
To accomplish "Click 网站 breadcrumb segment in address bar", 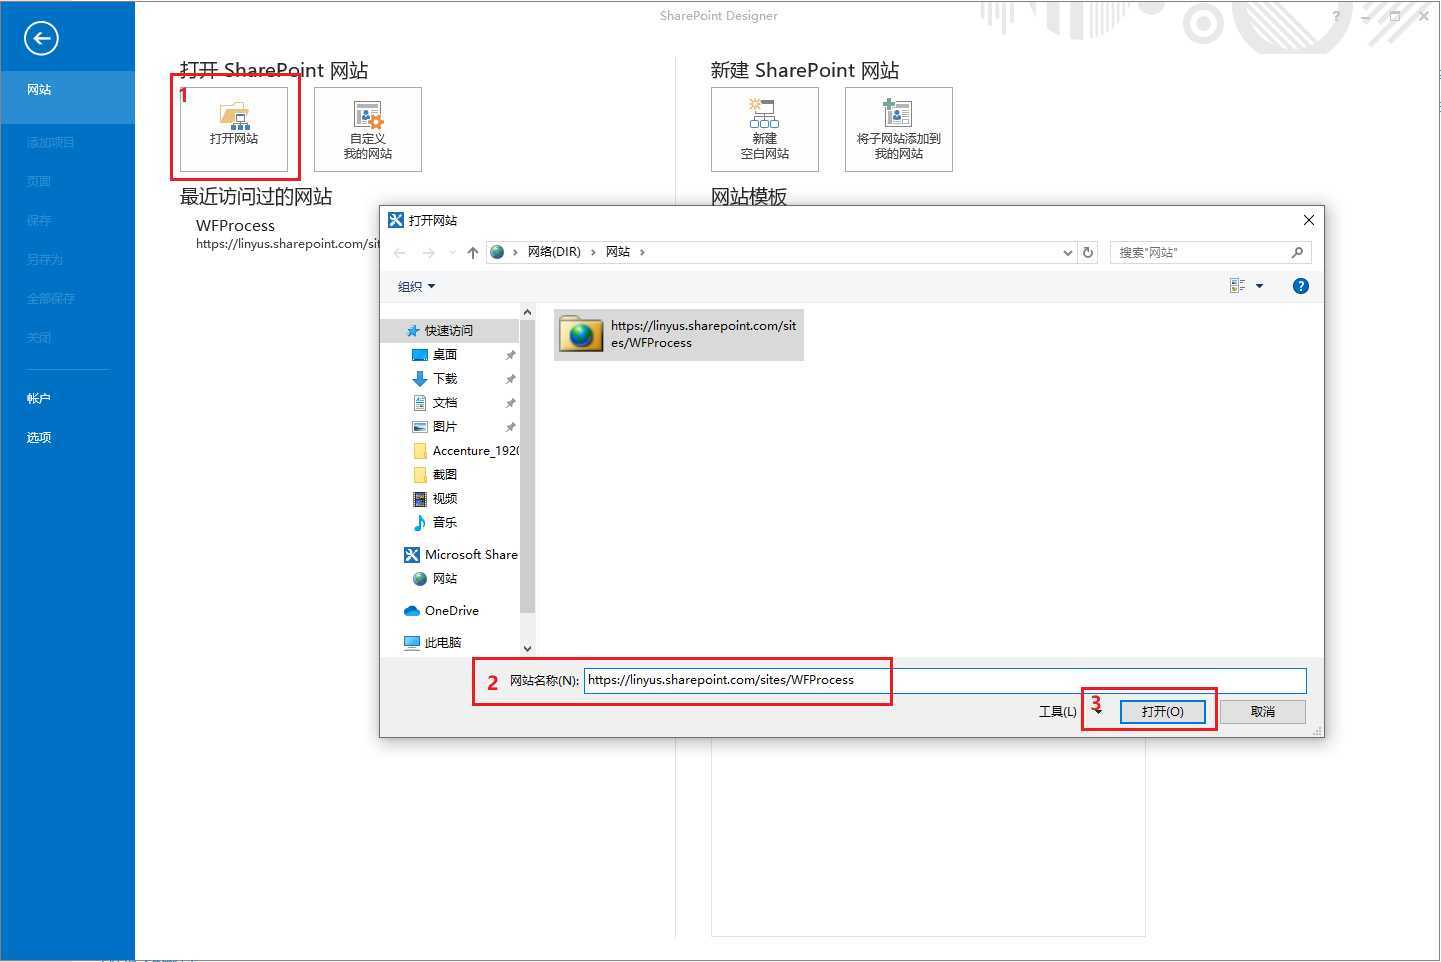I will click(618, 252).
